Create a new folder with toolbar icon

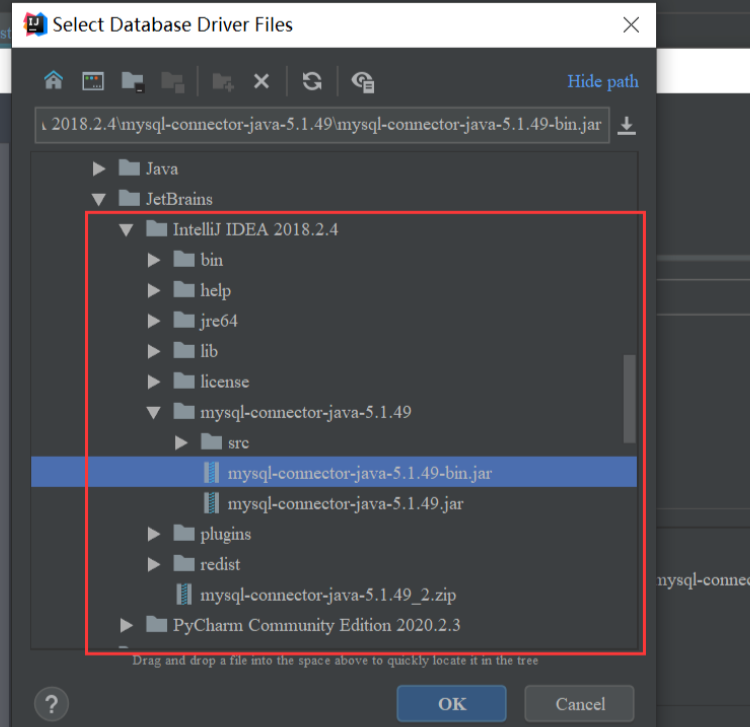click(x=223, y=81)
